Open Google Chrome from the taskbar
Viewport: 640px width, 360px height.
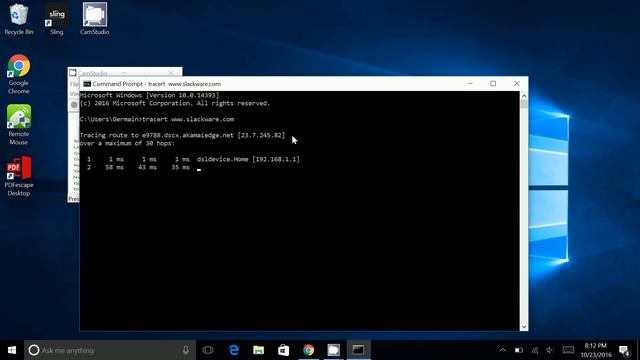[309, 350]
